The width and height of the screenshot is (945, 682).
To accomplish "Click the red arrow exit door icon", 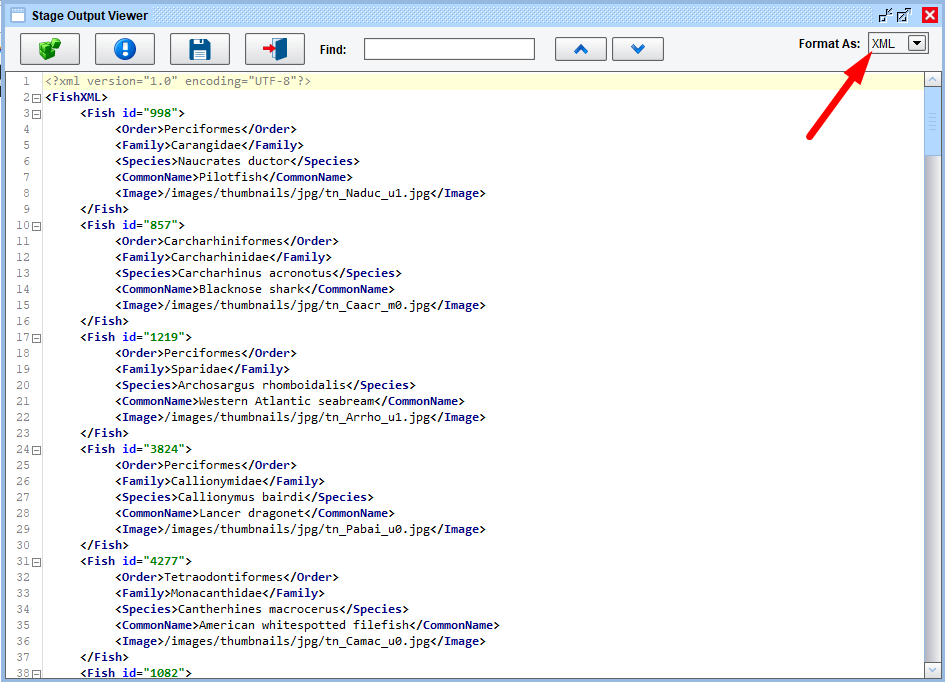I will pyautogui.click(x=275, y=49).
